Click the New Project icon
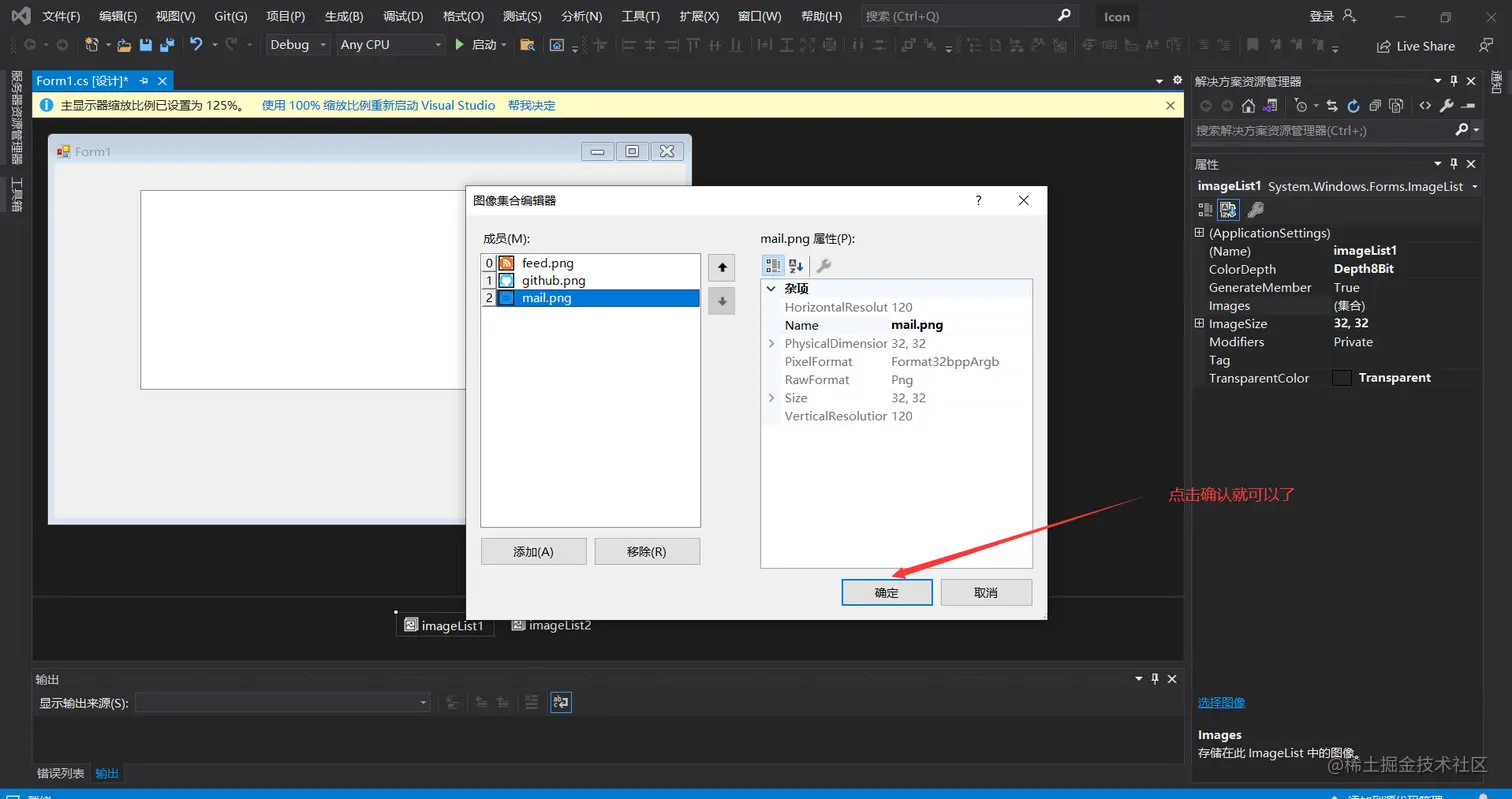 [x=92, y=45]
